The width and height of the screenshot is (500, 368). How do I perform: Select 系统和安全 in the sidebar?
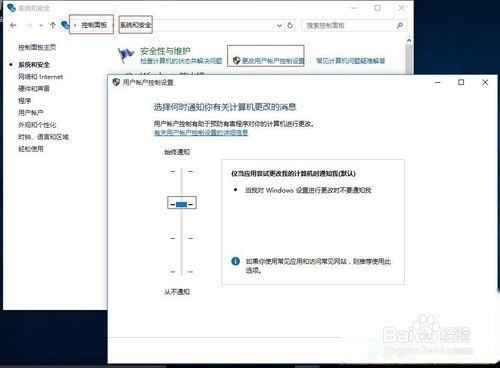pos(34,65)
